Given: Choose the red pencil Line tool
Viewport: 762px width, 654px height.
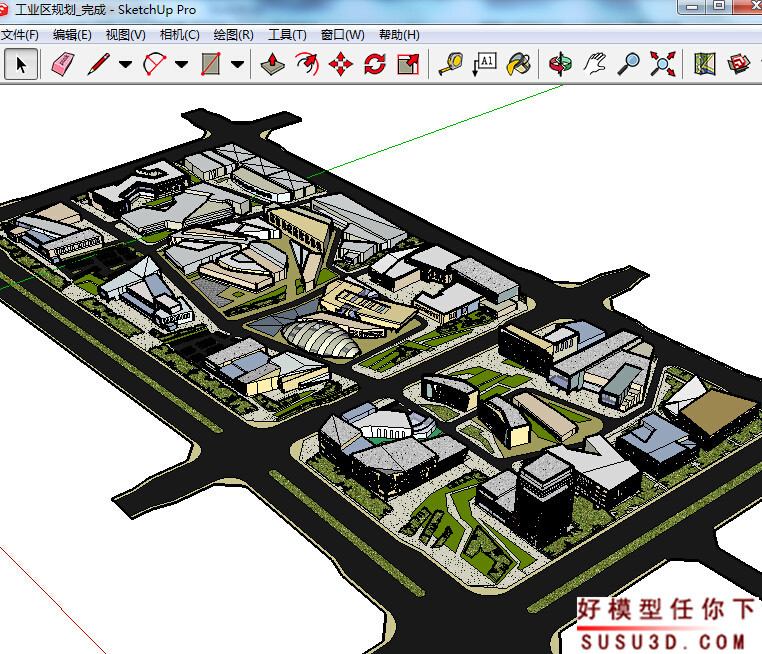Looking at the screenshot, I should coord(99,64).
